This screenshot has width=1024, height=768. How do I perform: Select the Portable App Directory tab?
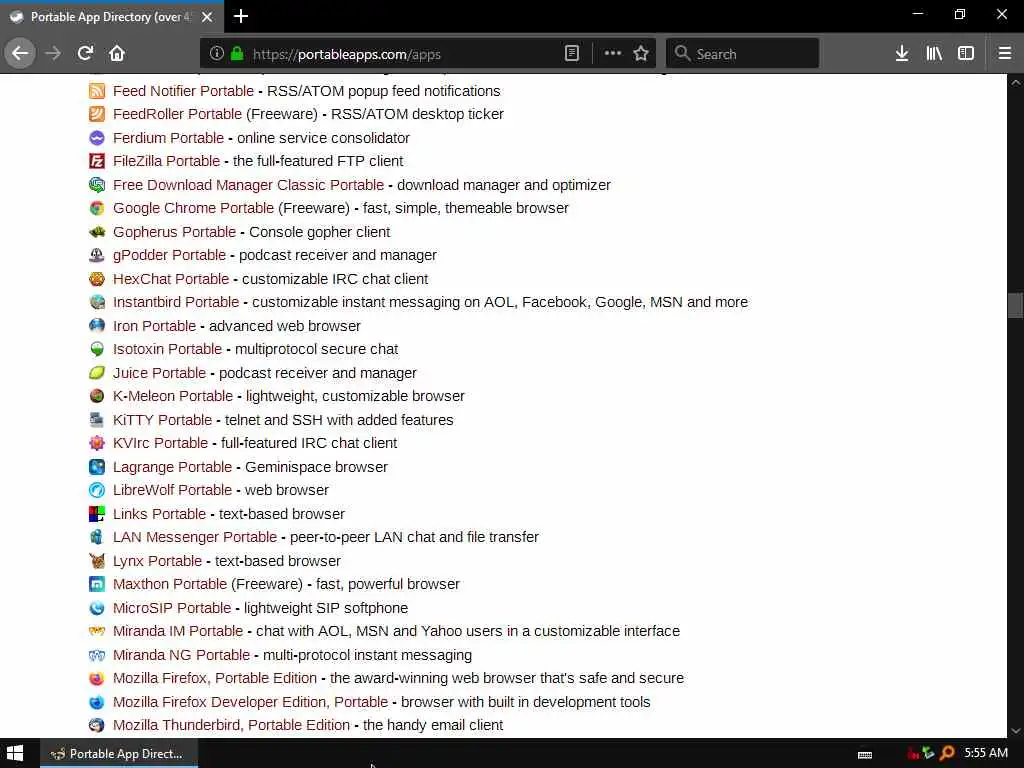coord(112,17)
